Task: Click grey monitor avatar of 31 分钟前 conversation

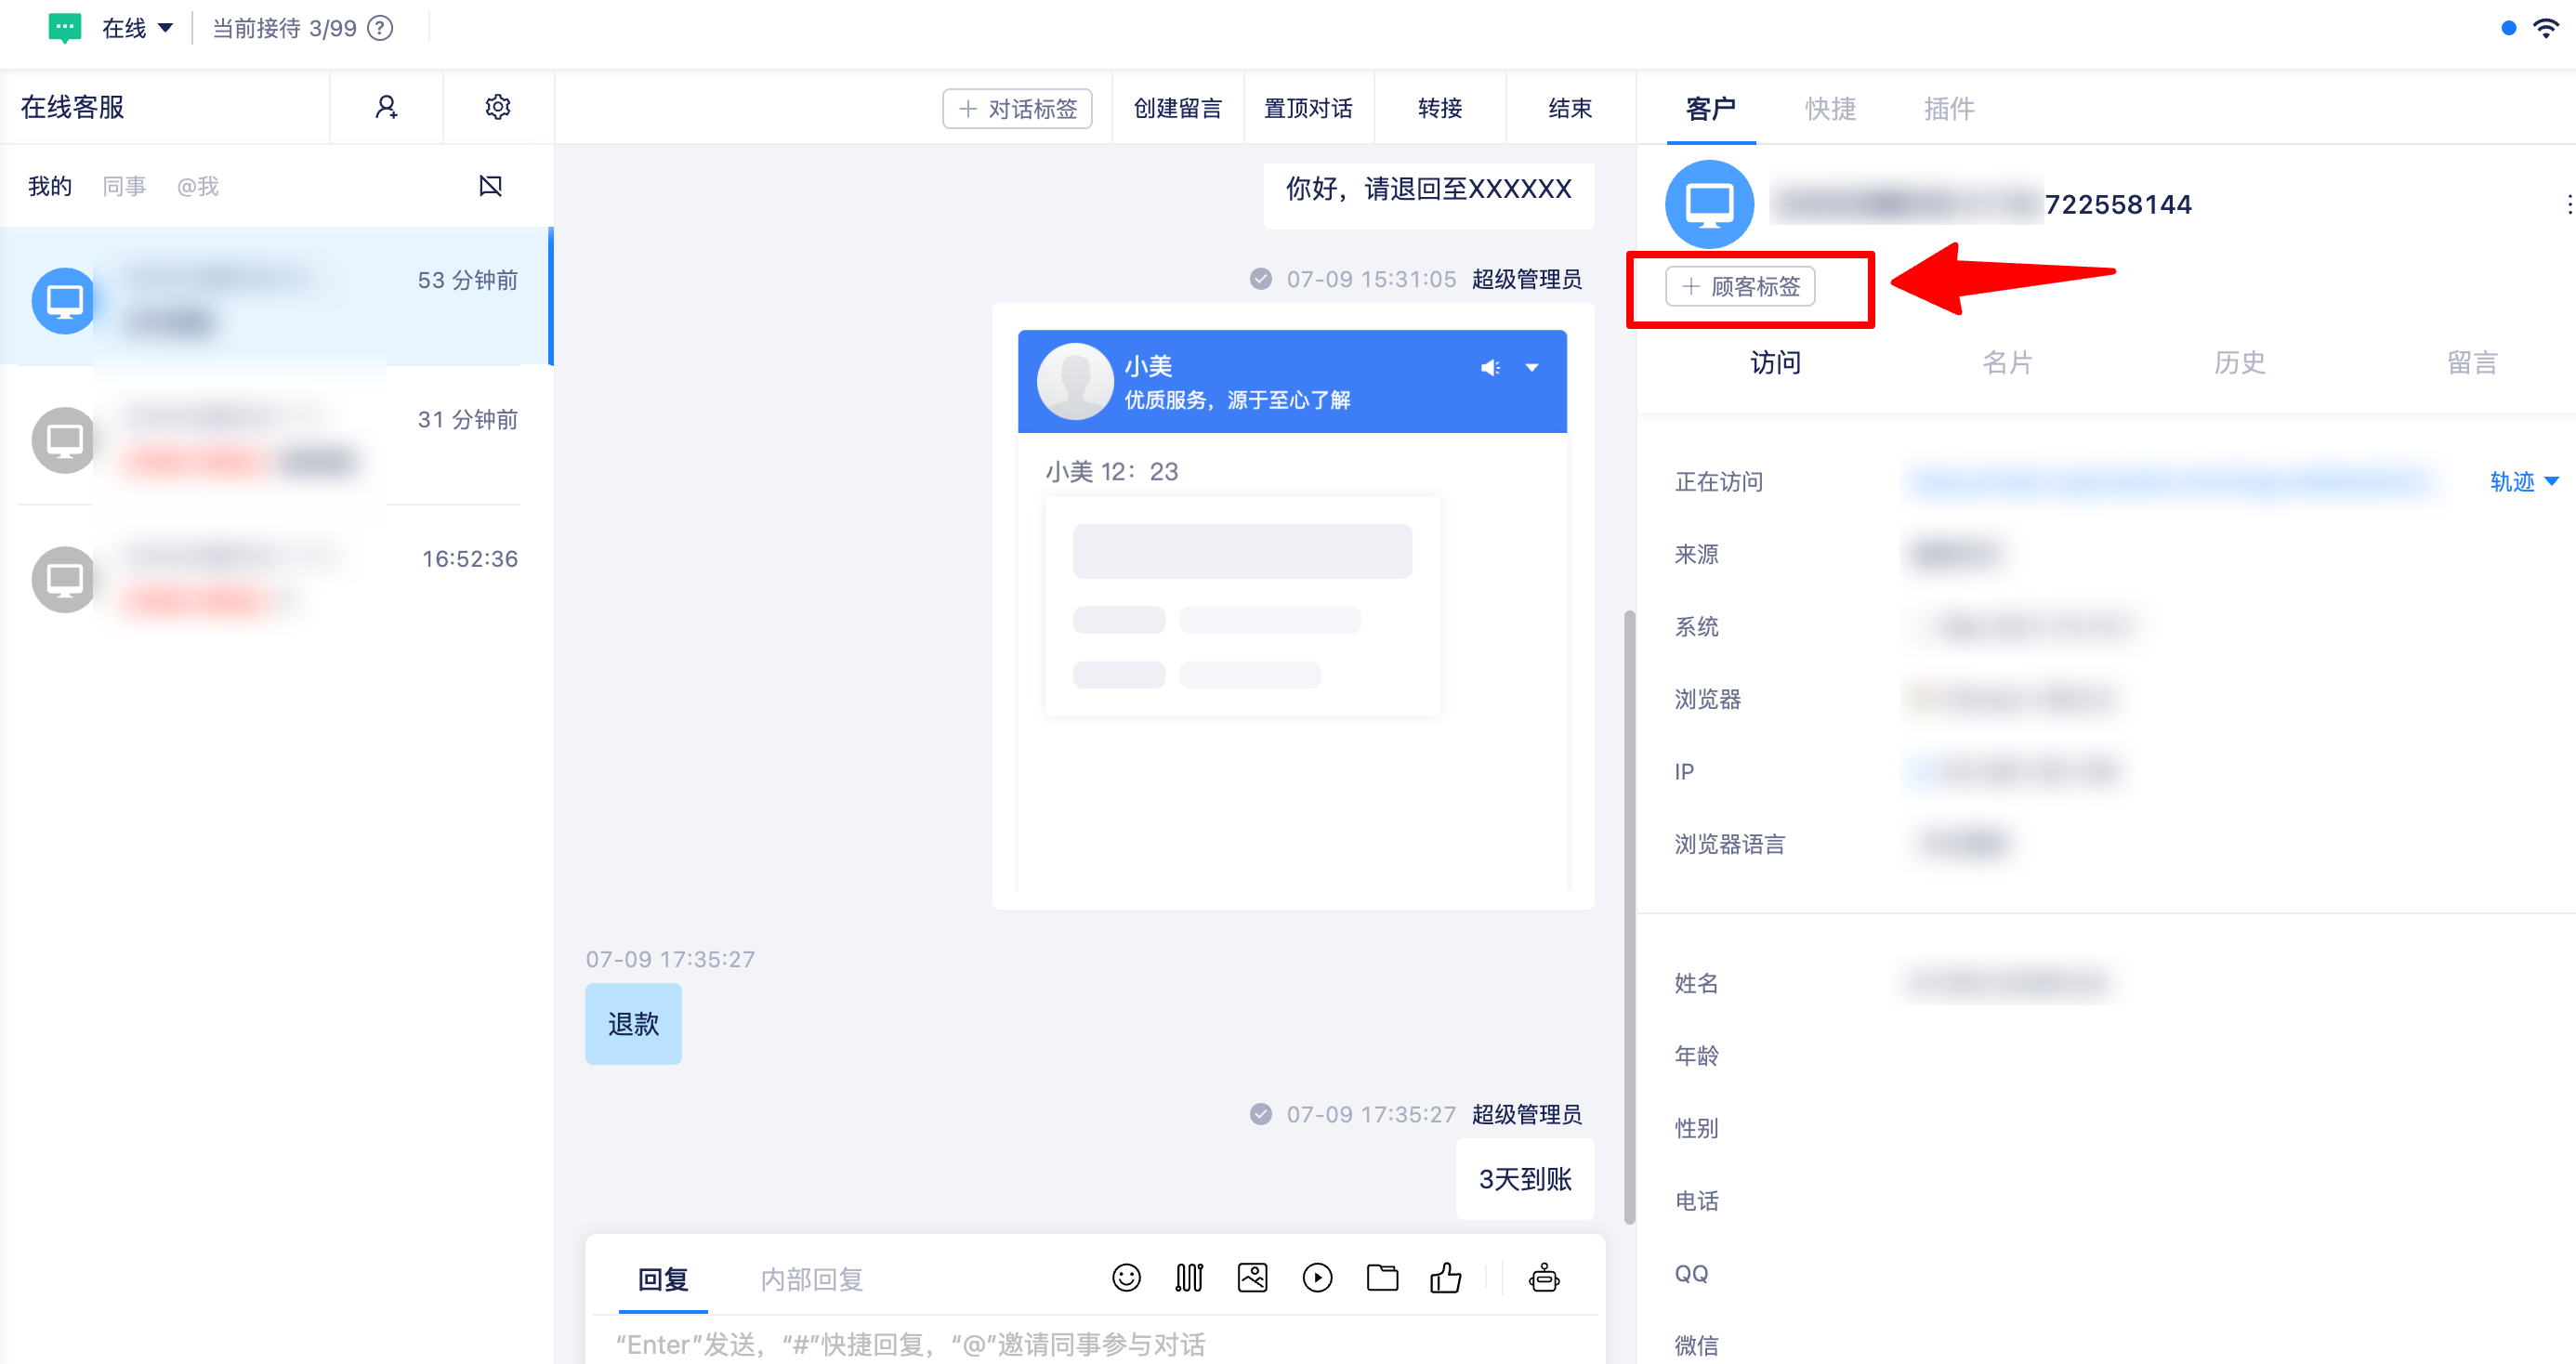Action: coord(64,439)
